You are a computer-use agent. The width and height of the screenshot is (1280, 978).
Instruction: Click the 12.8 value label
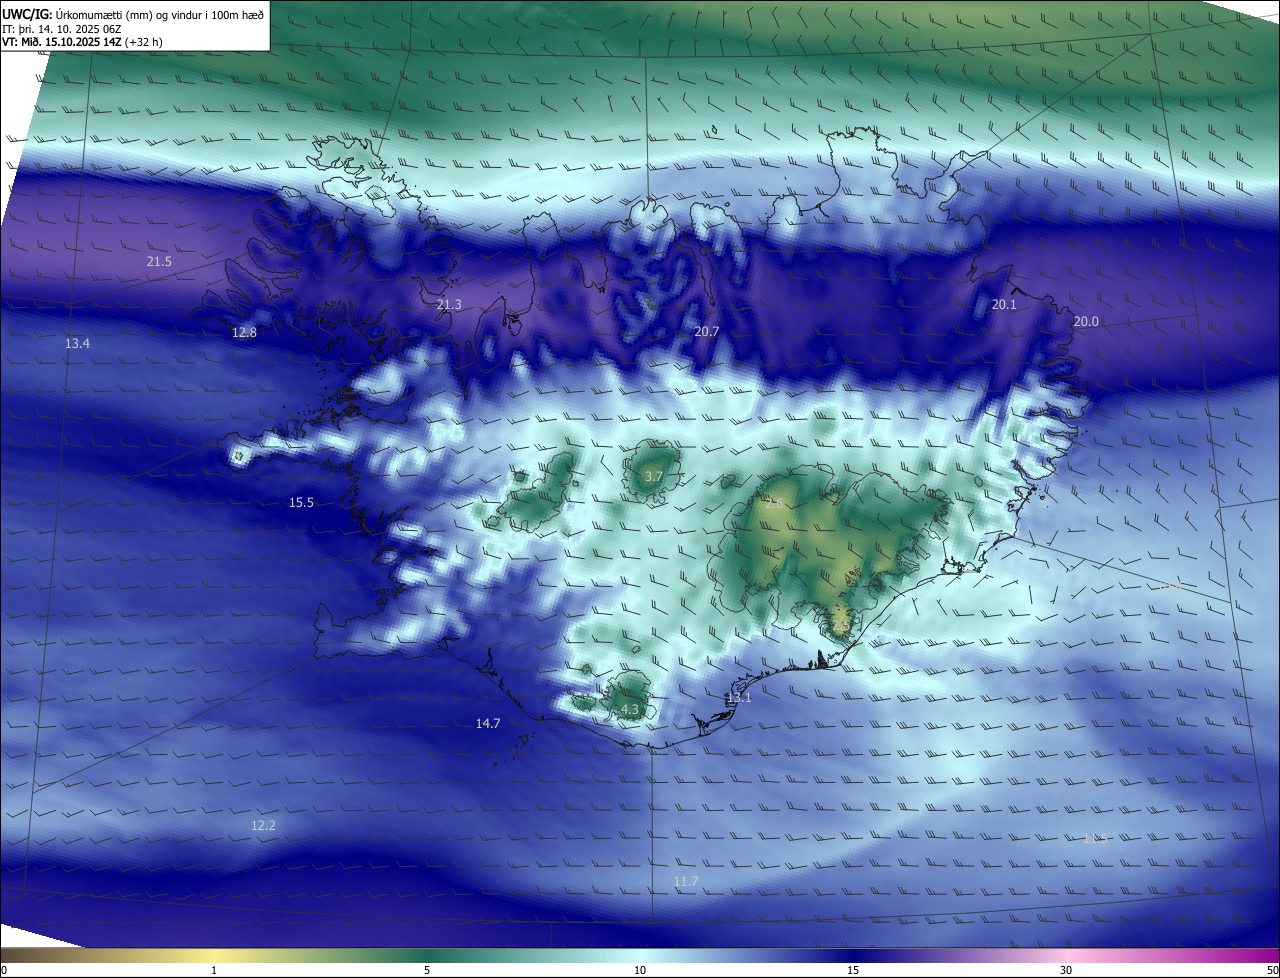(x=244, y=332)
